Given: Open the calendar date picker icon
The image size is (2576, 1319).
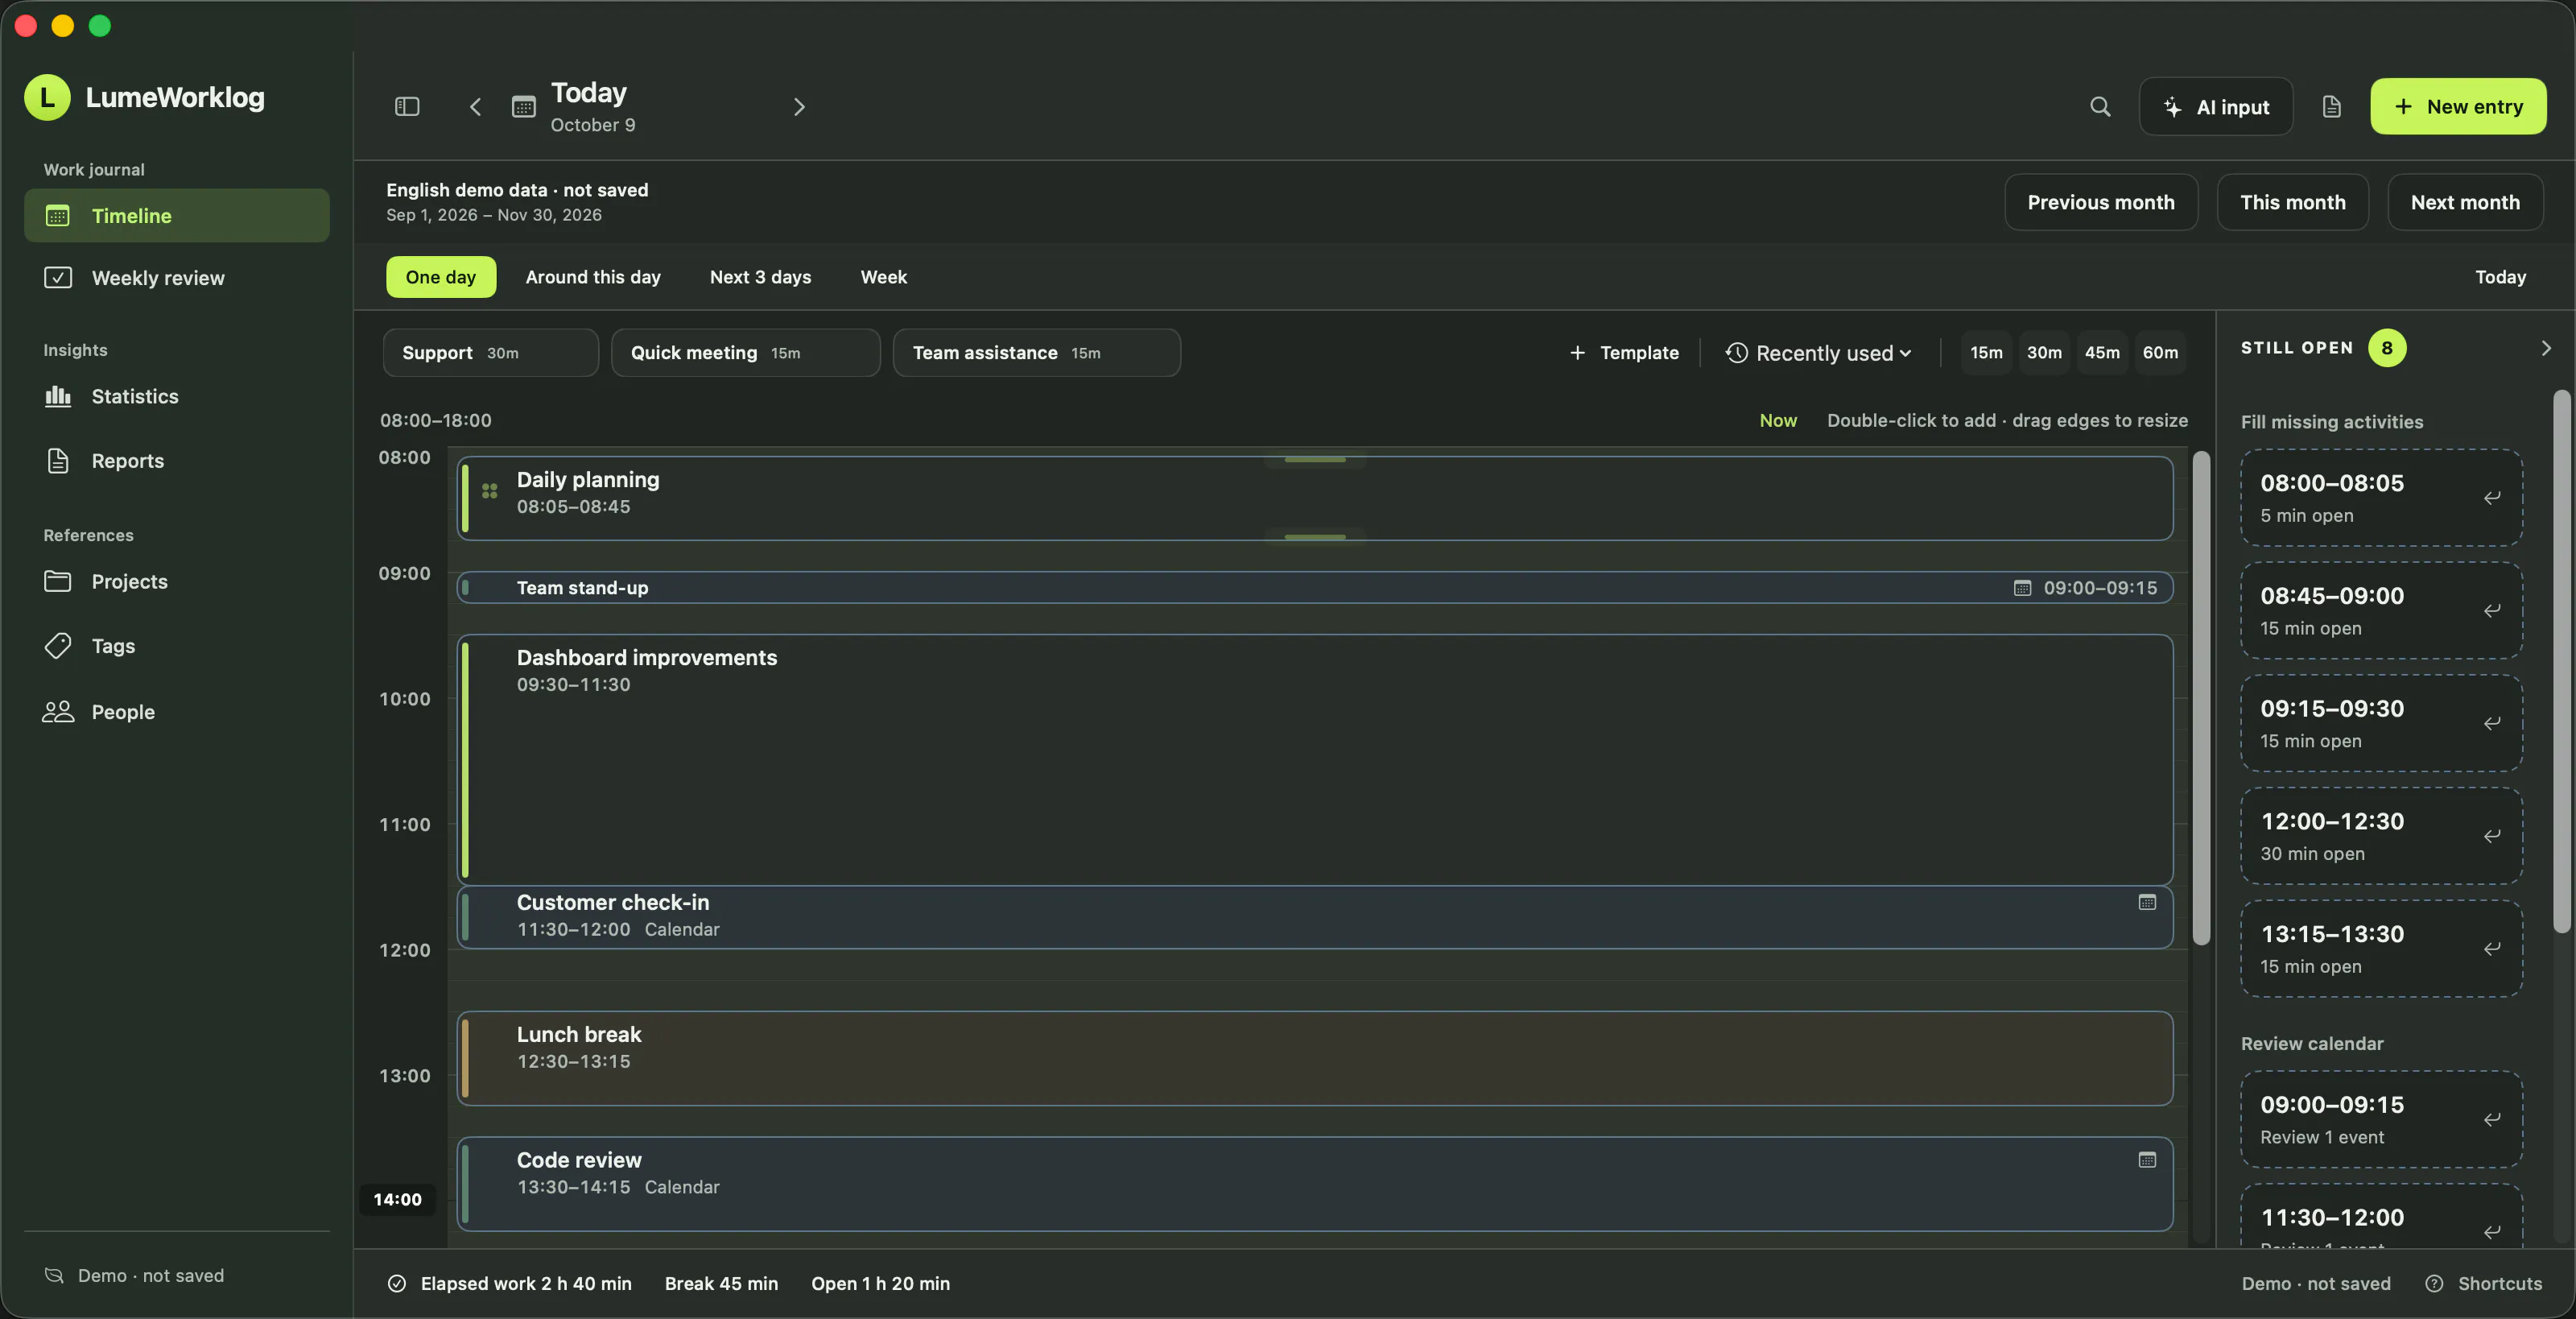Looking at the screenshot, I should pos(523,106).
